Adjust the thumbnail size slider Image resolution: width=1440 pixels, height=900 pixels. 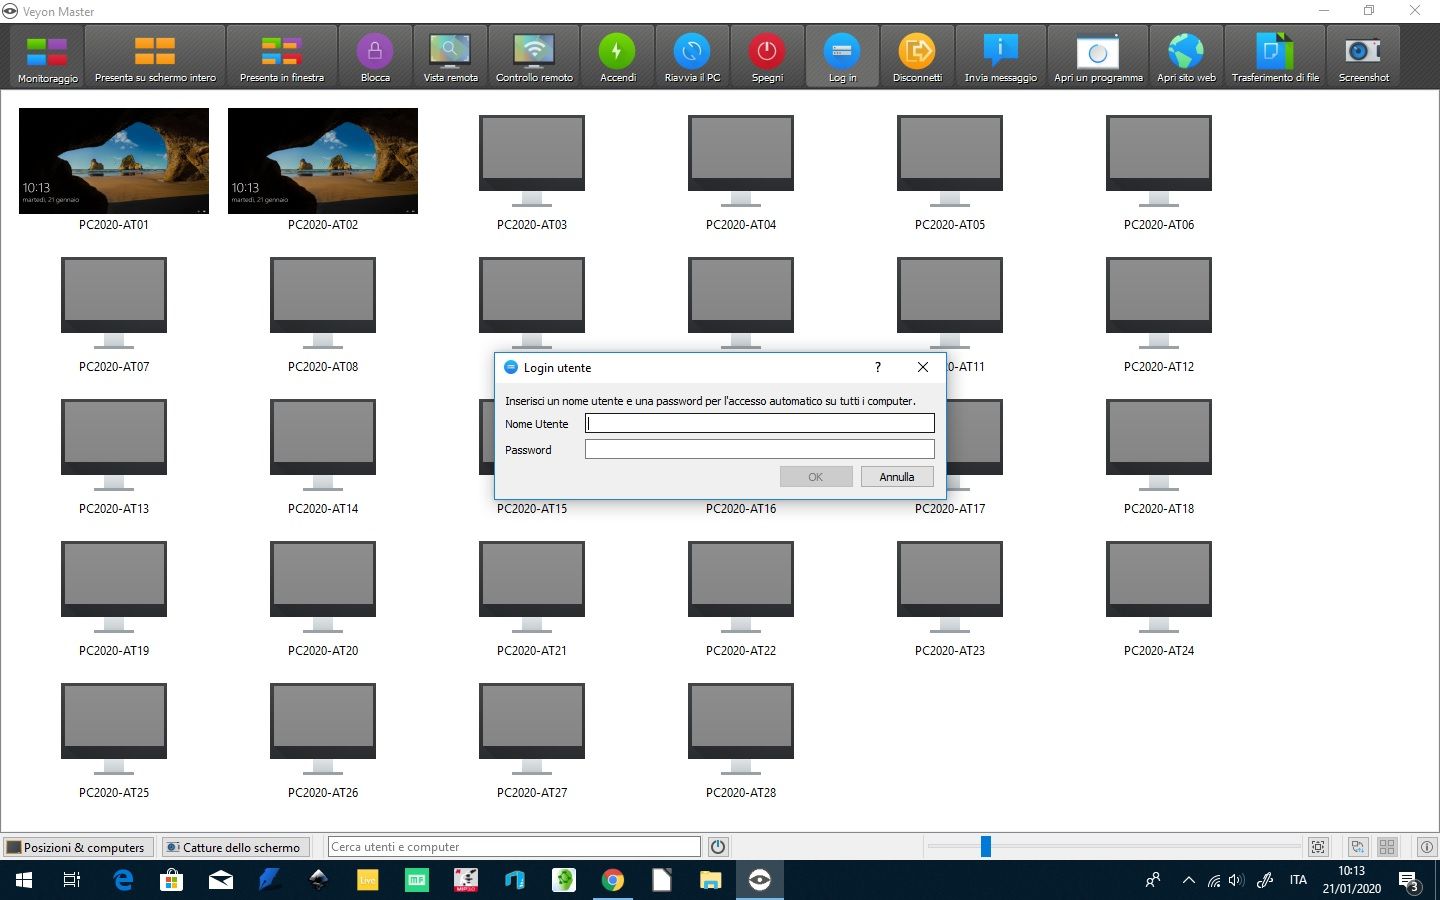(x=985, y=847)
